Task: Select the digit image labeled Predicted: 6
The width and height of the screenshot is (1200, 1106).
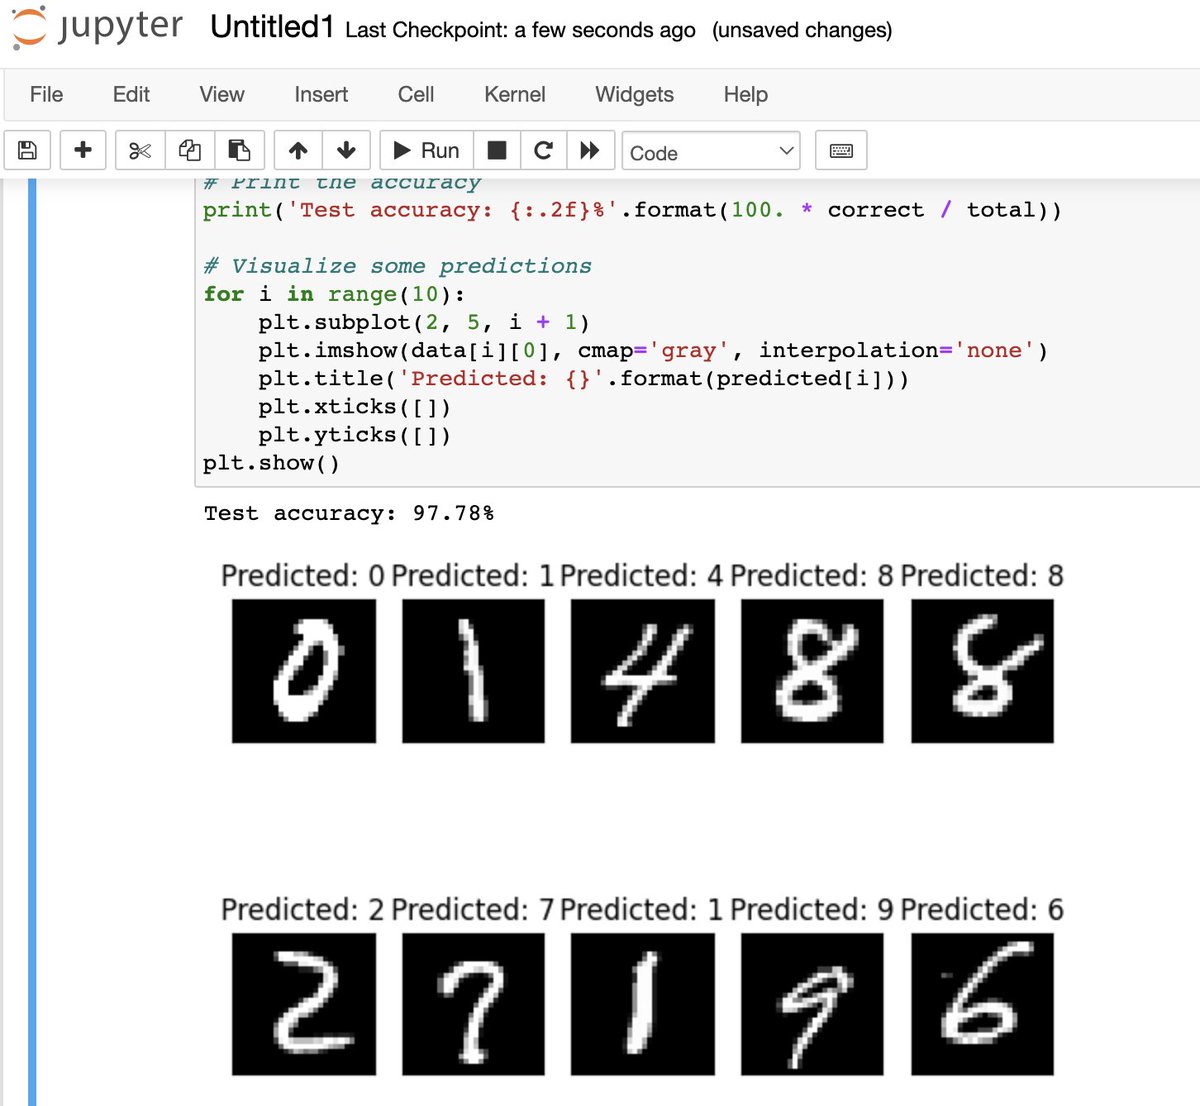Action: coord(981,1004)
